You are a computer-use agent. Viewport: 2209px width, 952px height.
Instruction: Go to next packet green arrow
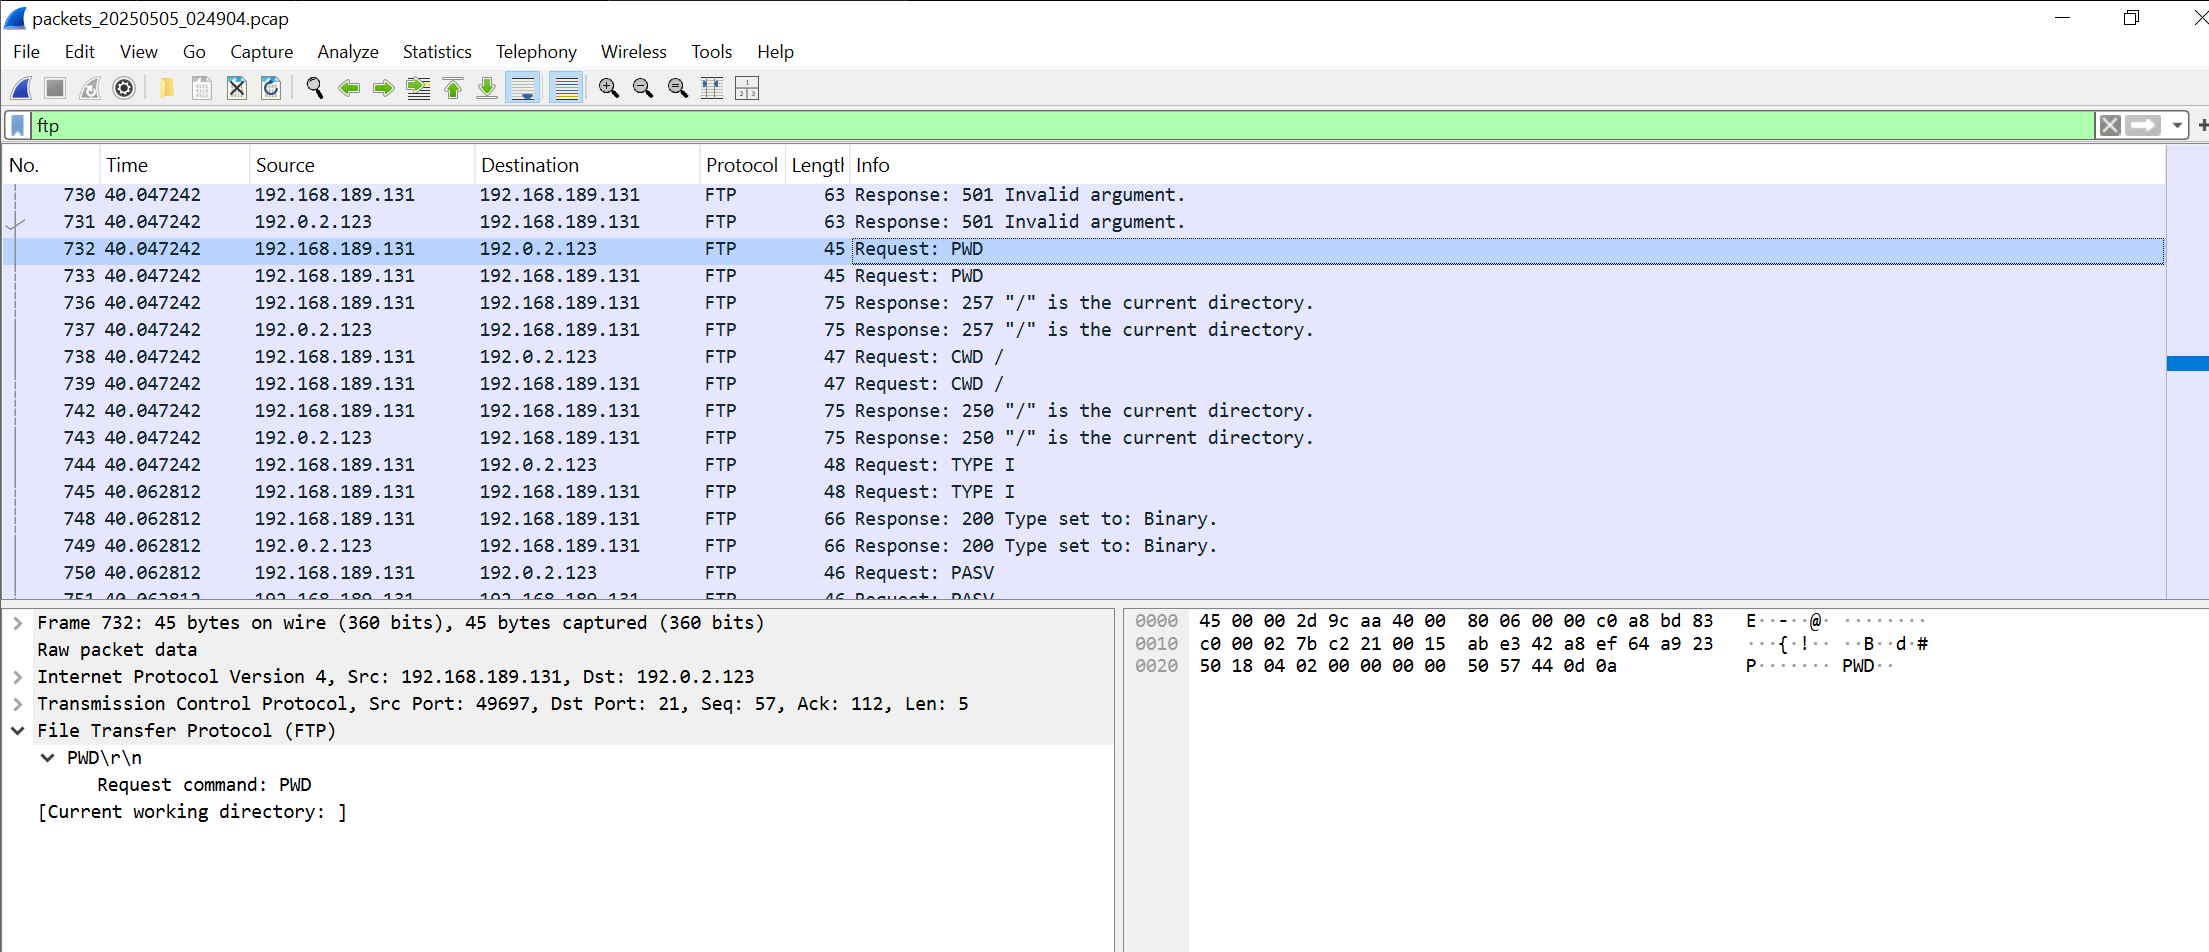click(x=383, y=88)
